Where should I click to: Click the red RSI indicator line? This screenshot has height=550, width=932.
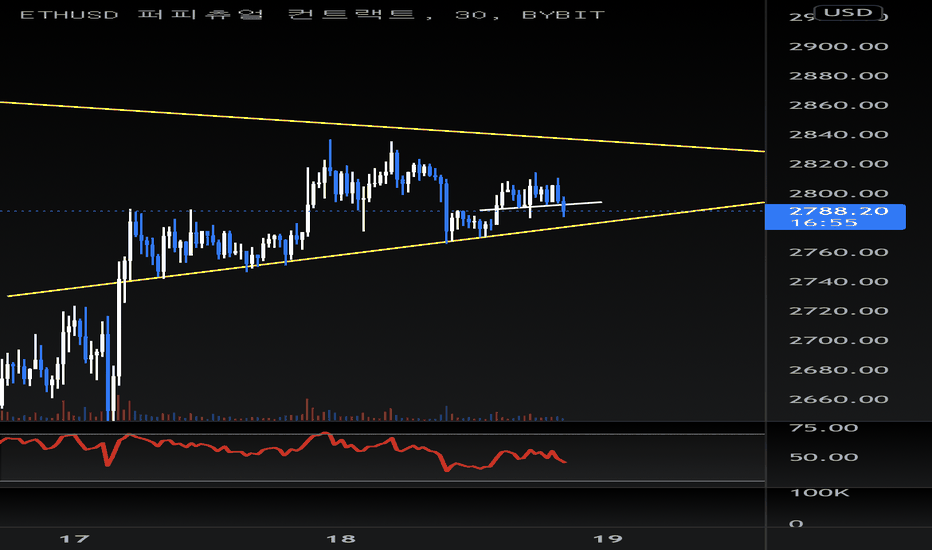pos(283,451)
